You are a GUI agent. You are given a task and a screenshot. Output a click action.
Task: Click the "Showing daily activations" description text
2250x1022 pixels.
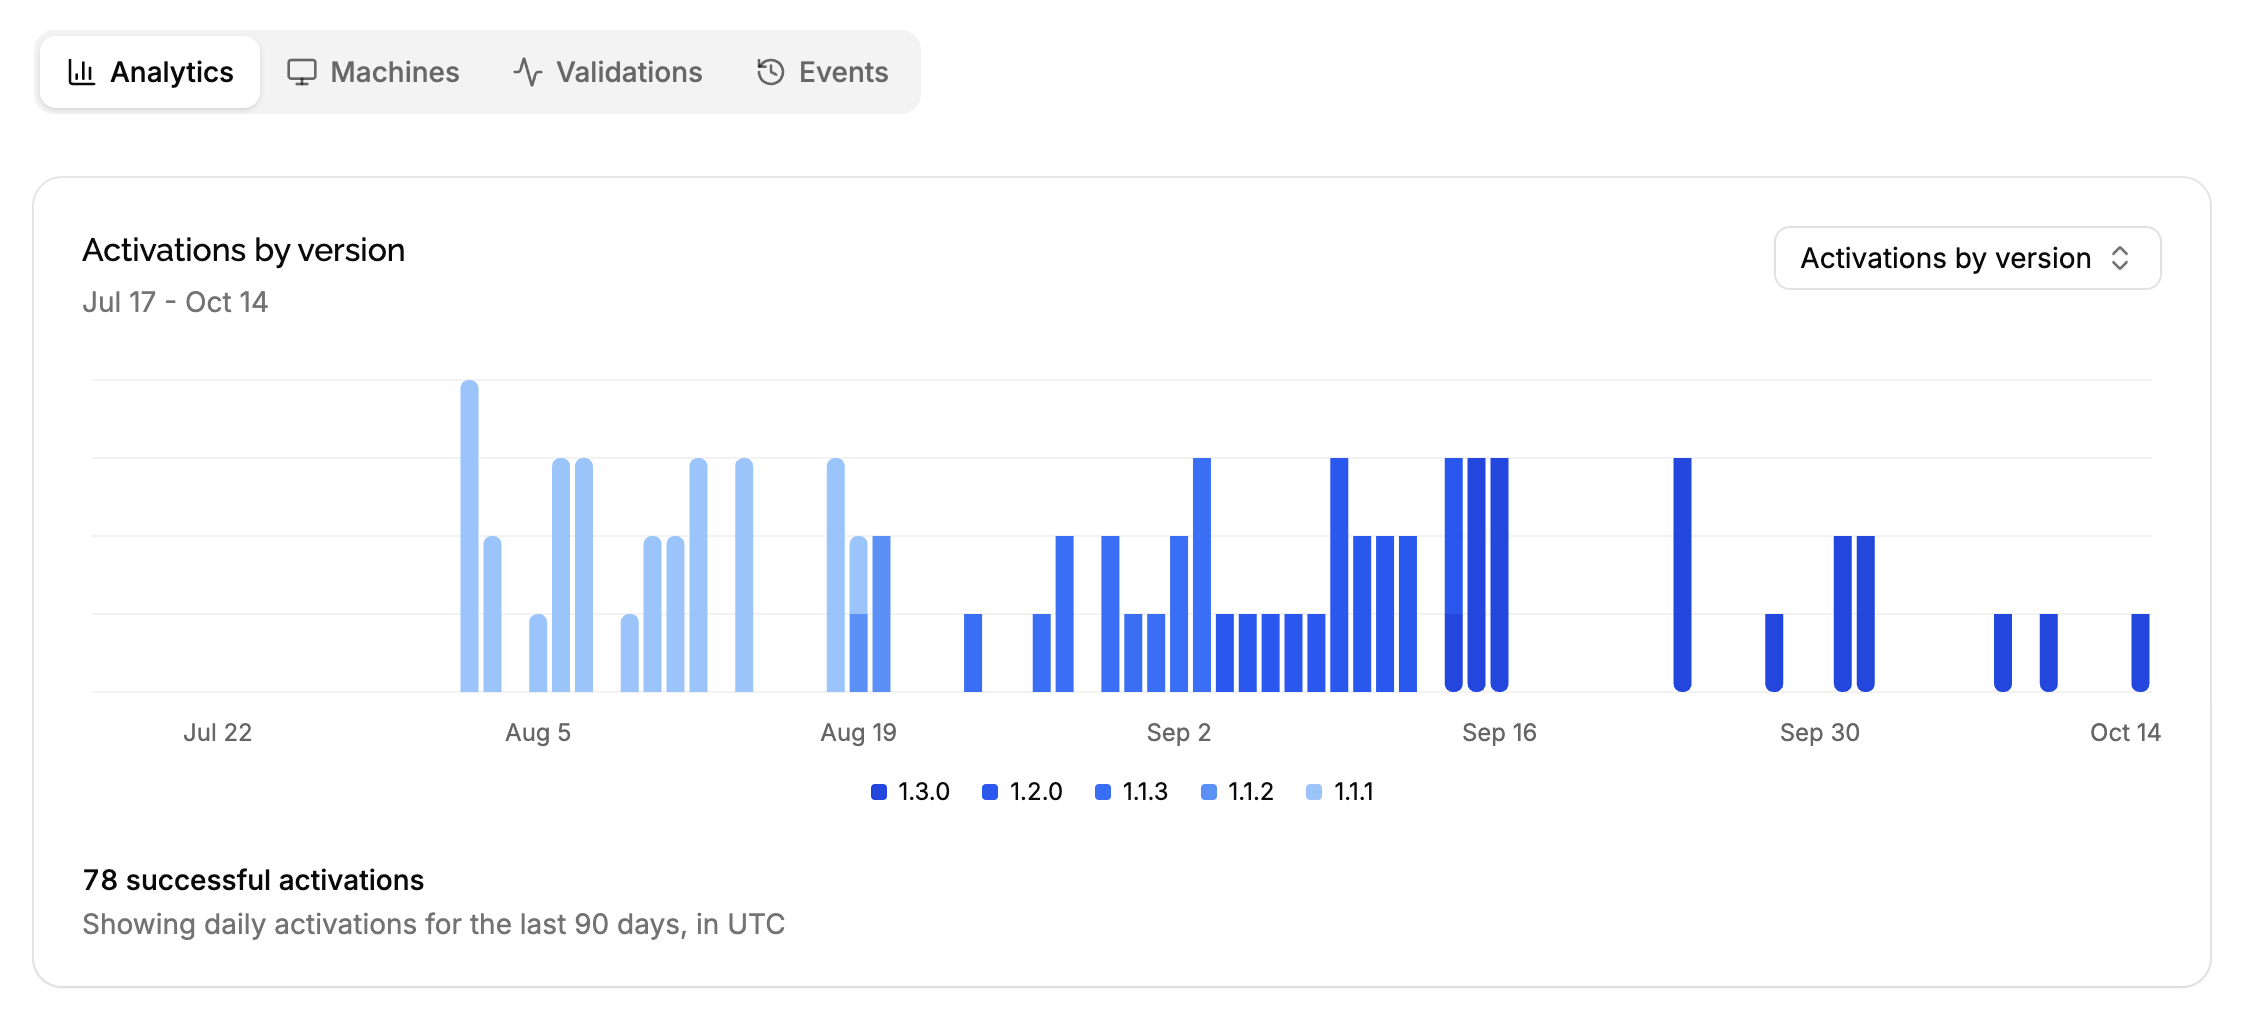tap(433, 924)
